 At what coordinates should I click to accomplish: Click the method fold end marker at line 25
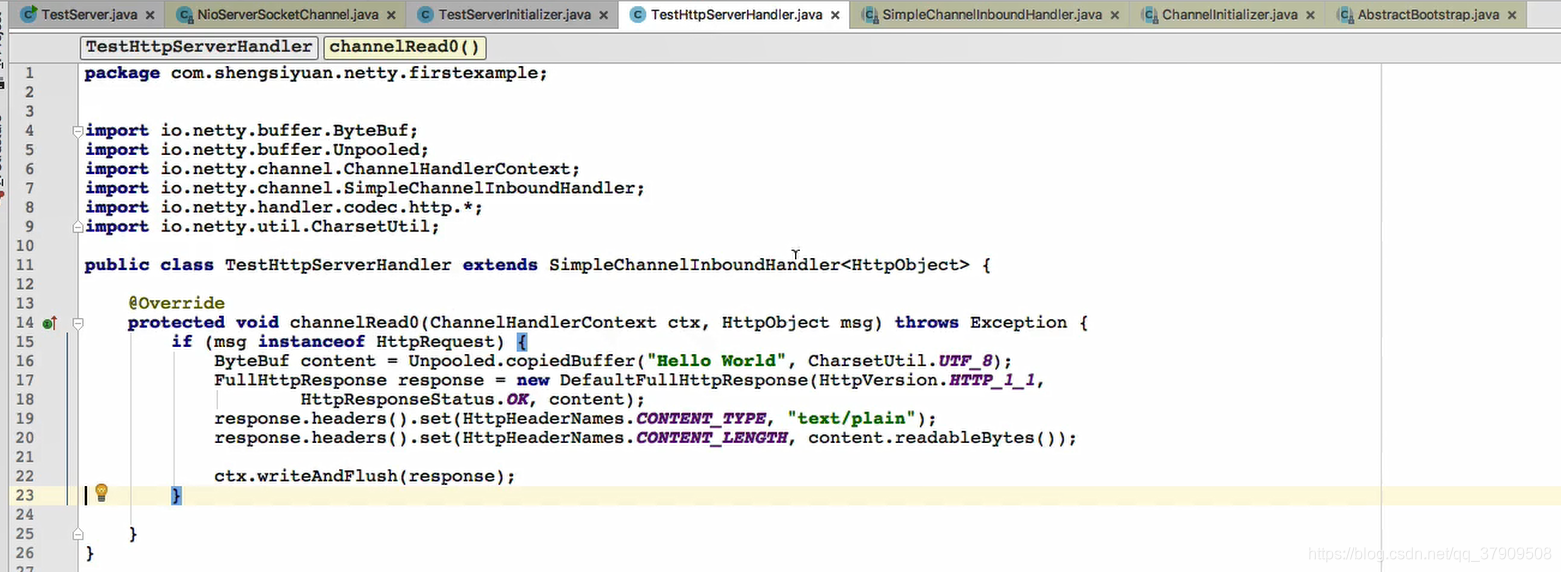coord(77,535)
